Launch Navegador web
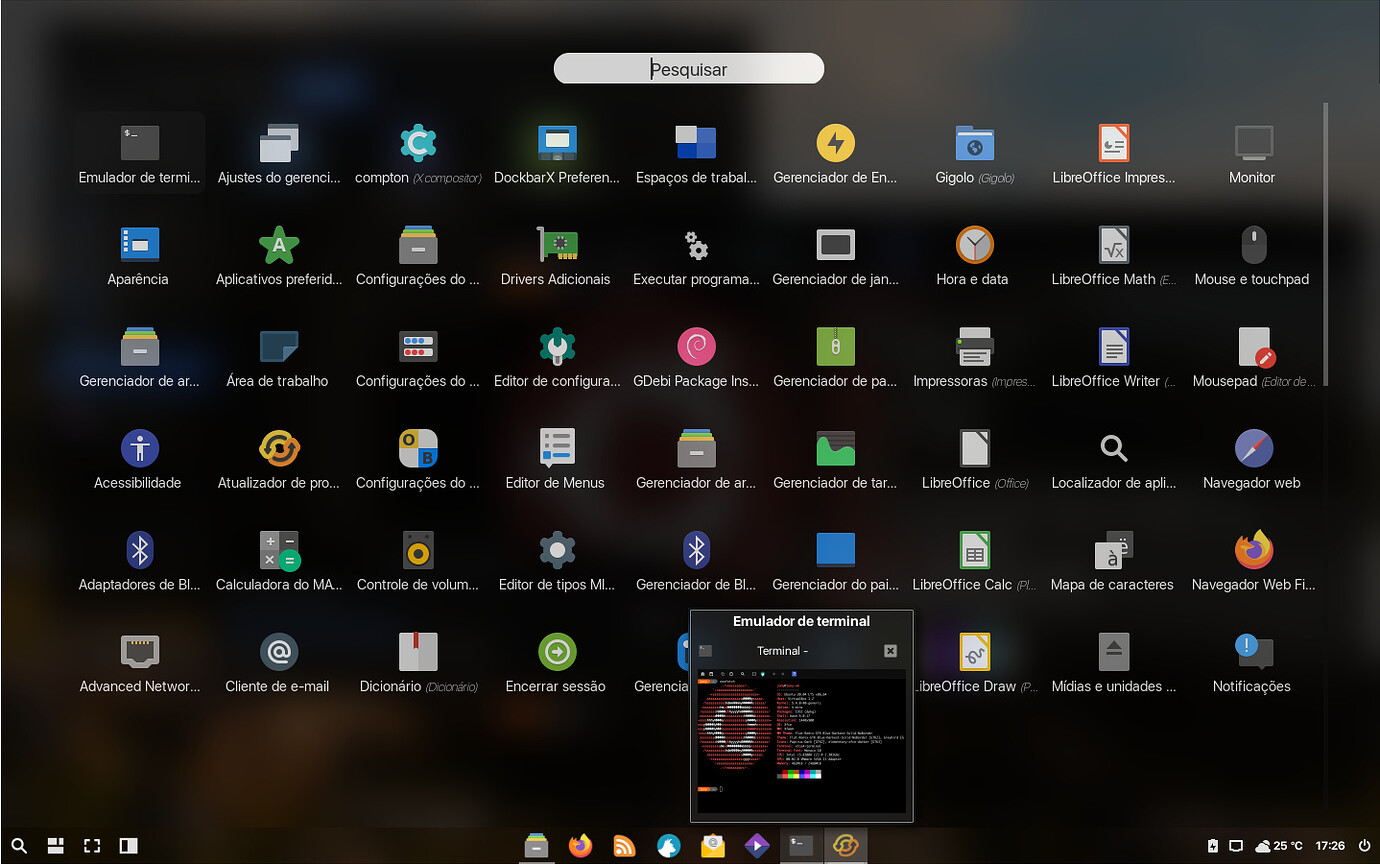This screenshot has height=864, width=1380. (1252, 460)
